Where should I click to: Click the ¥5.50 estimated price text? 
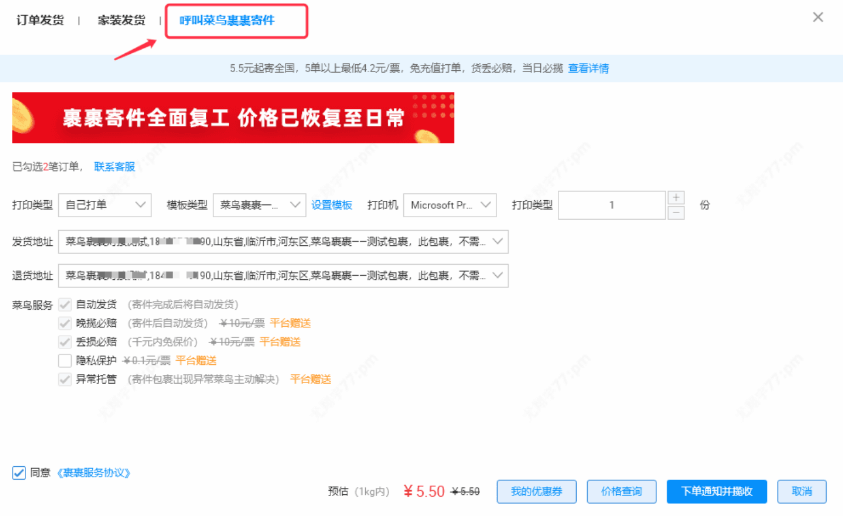pos(424,491)
